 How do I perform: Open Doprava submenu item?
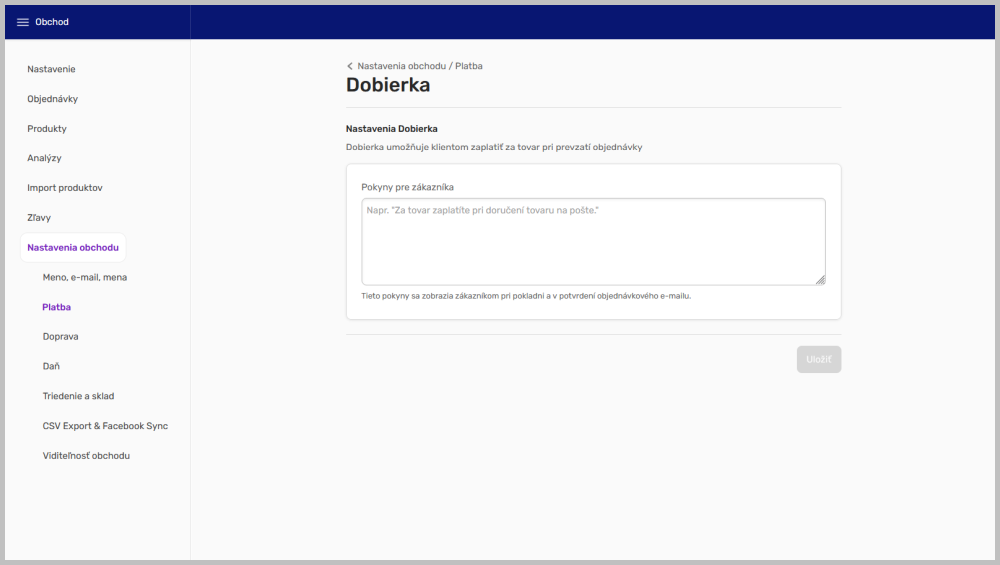[x=61, y=337]
